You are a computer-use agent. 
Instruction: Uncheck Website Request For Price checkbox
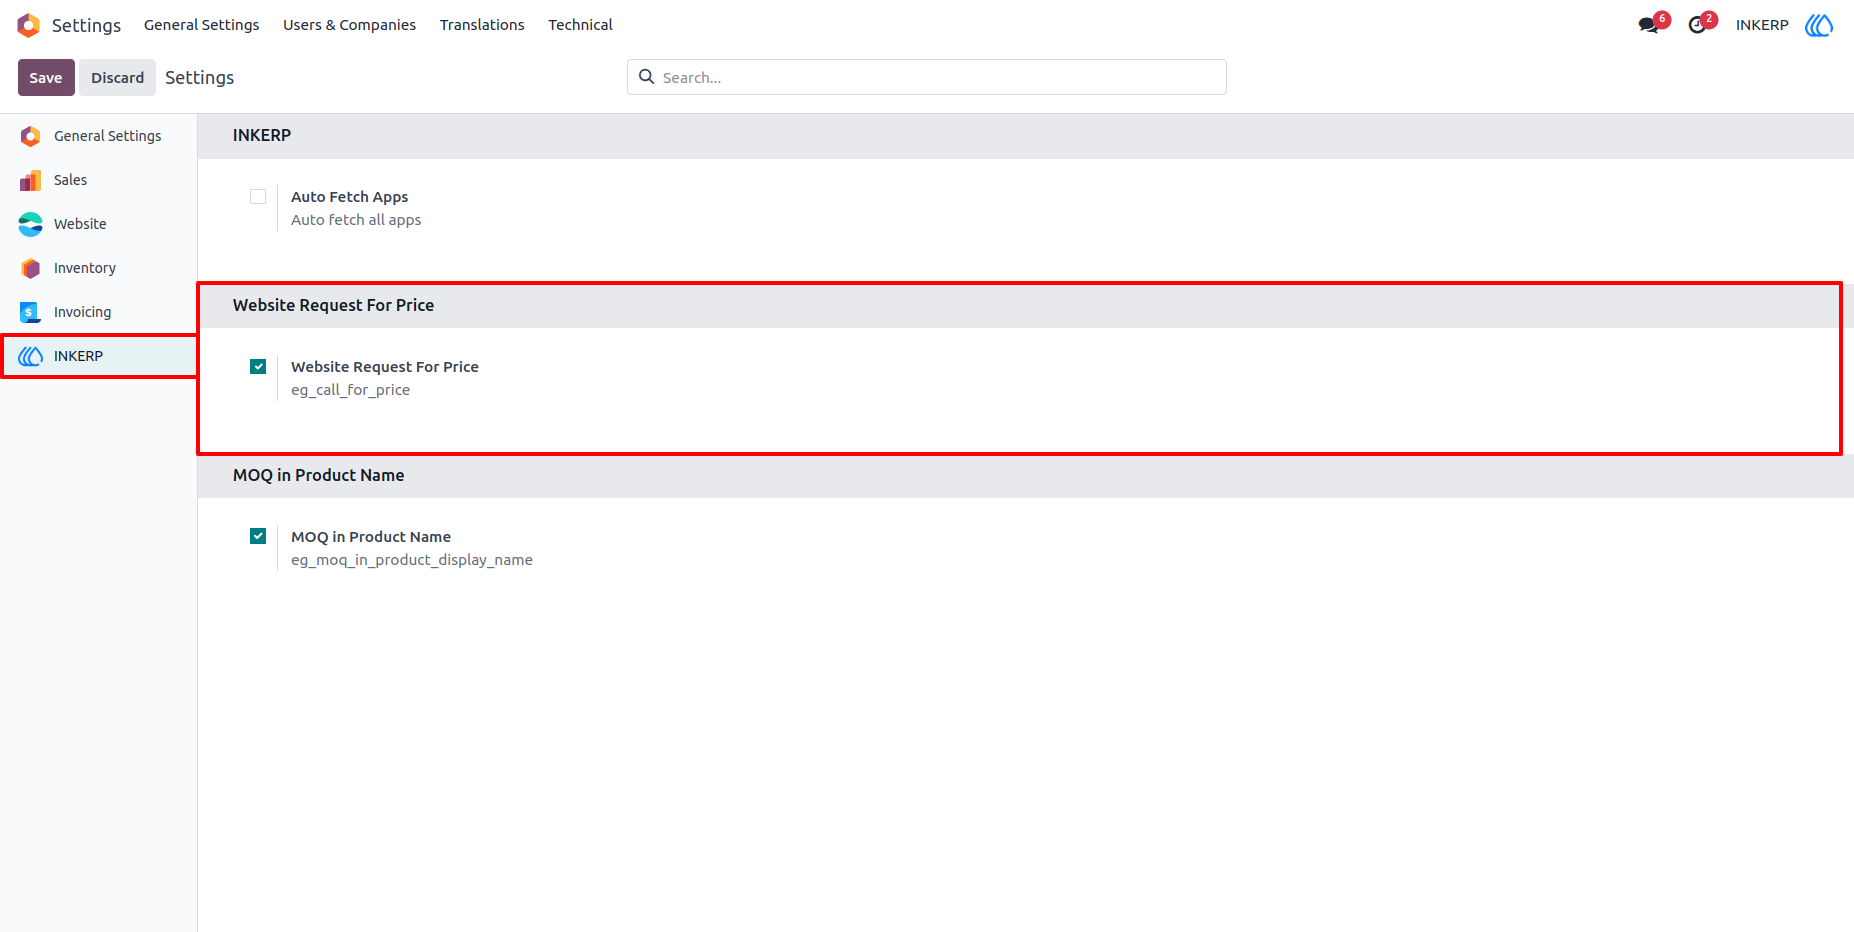click(x=258, y=367)
